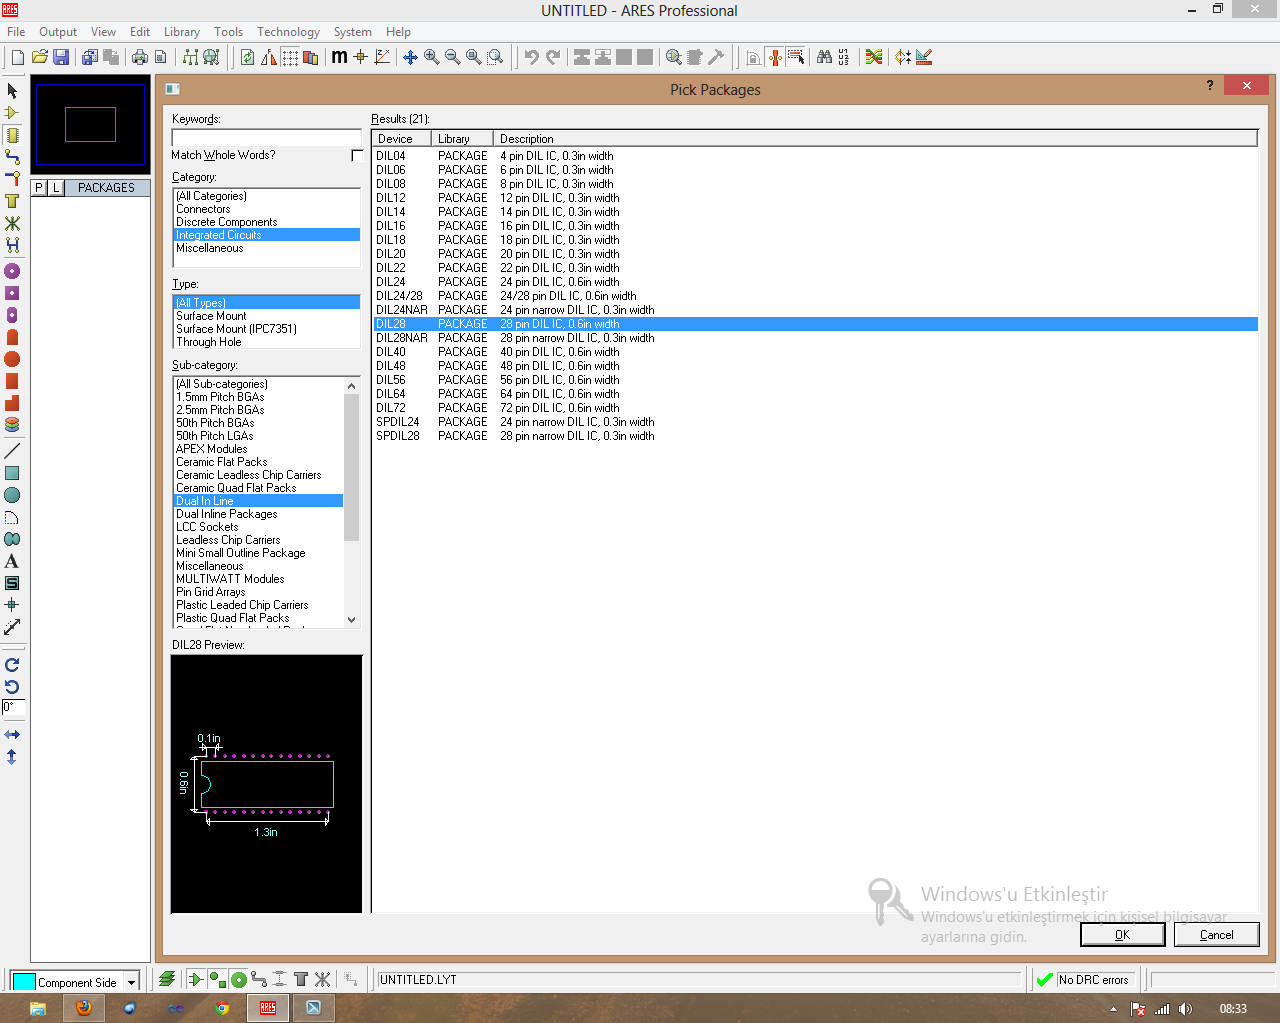Image resolution: width=1280 pixels, height=1023 pixels.
Task: Click the Keywords input field
Action: [x=266, y=137]
